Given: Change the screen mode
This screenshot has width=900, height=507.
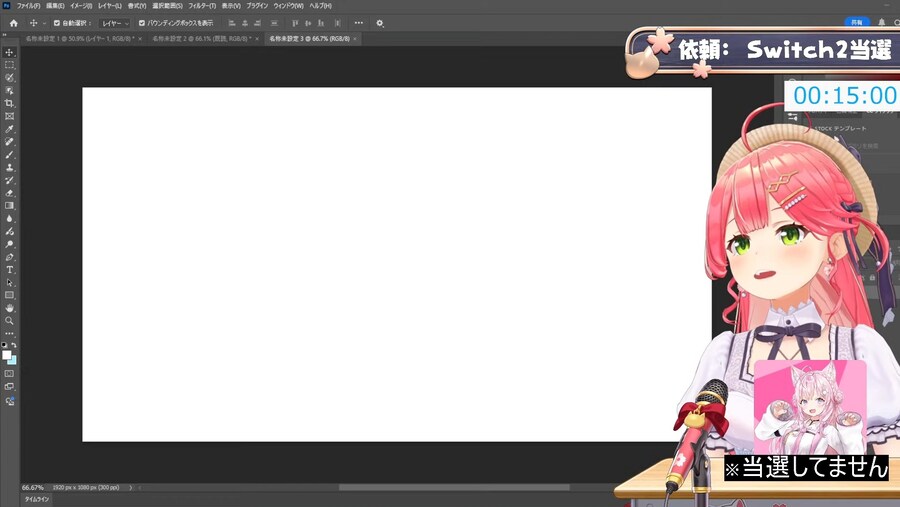Looking at the screenshot, I should [9, 386].
